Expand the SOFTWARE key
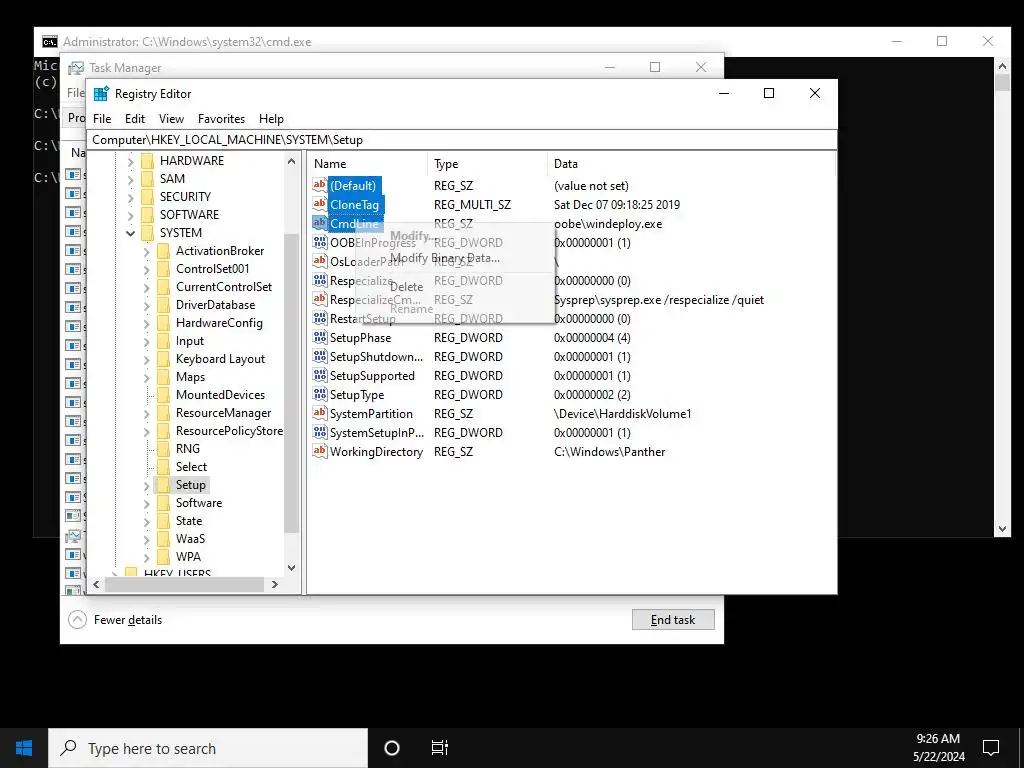 point(131,215)
